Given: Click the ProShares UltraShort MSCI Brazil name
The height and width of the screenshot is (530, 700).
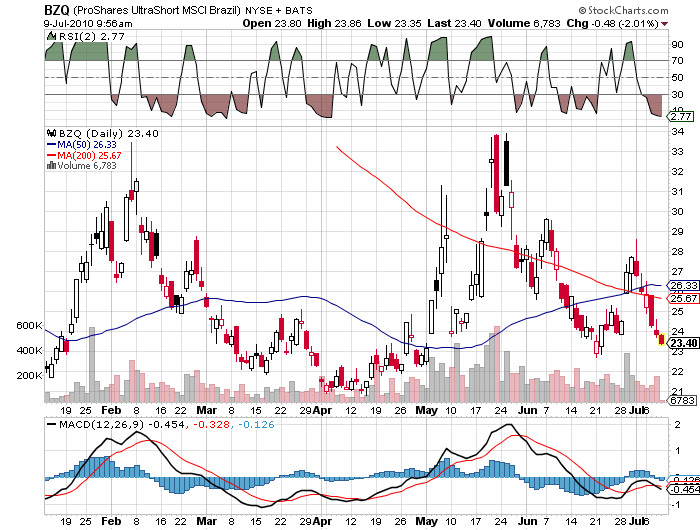Looking at the screenshot, I should click(x=157, y=10).
